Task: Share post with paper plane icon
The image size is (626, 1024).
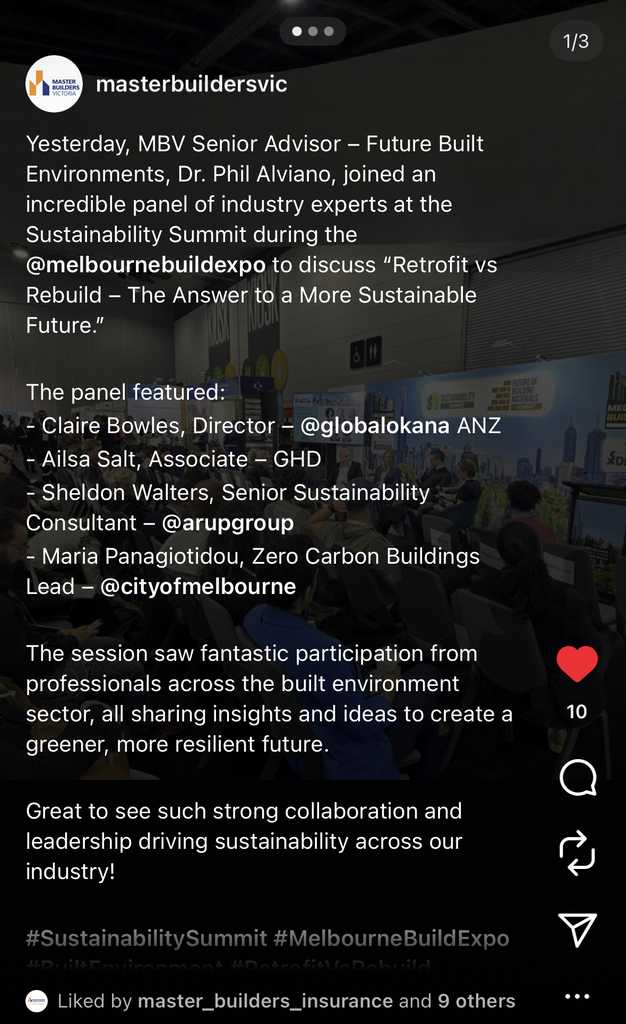Action: [x=577, y=930]
